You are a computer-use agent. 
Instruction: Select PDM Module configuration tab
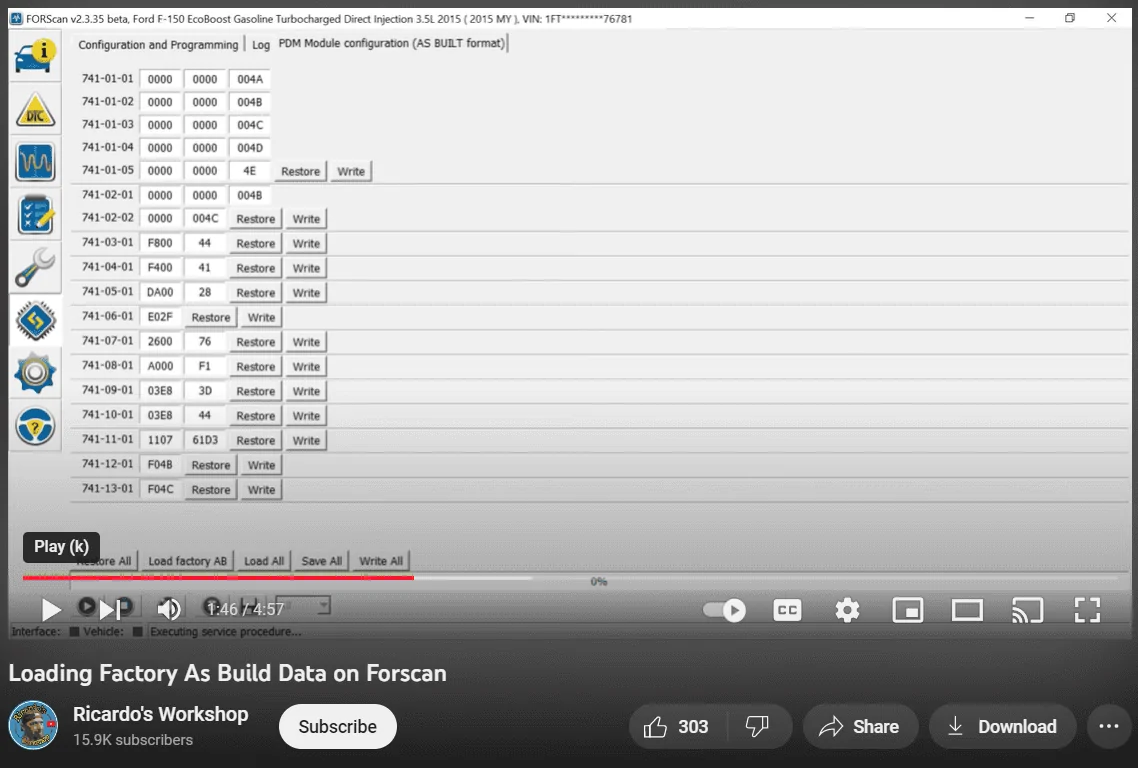392,44
